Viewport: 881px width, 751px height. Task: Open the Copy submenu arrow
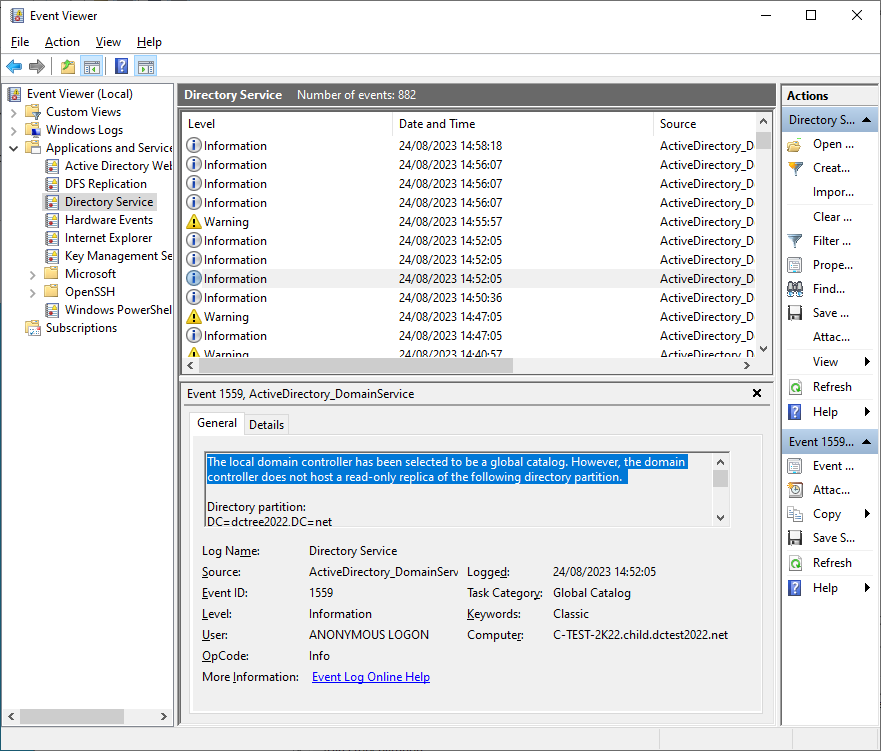point(867,513)
